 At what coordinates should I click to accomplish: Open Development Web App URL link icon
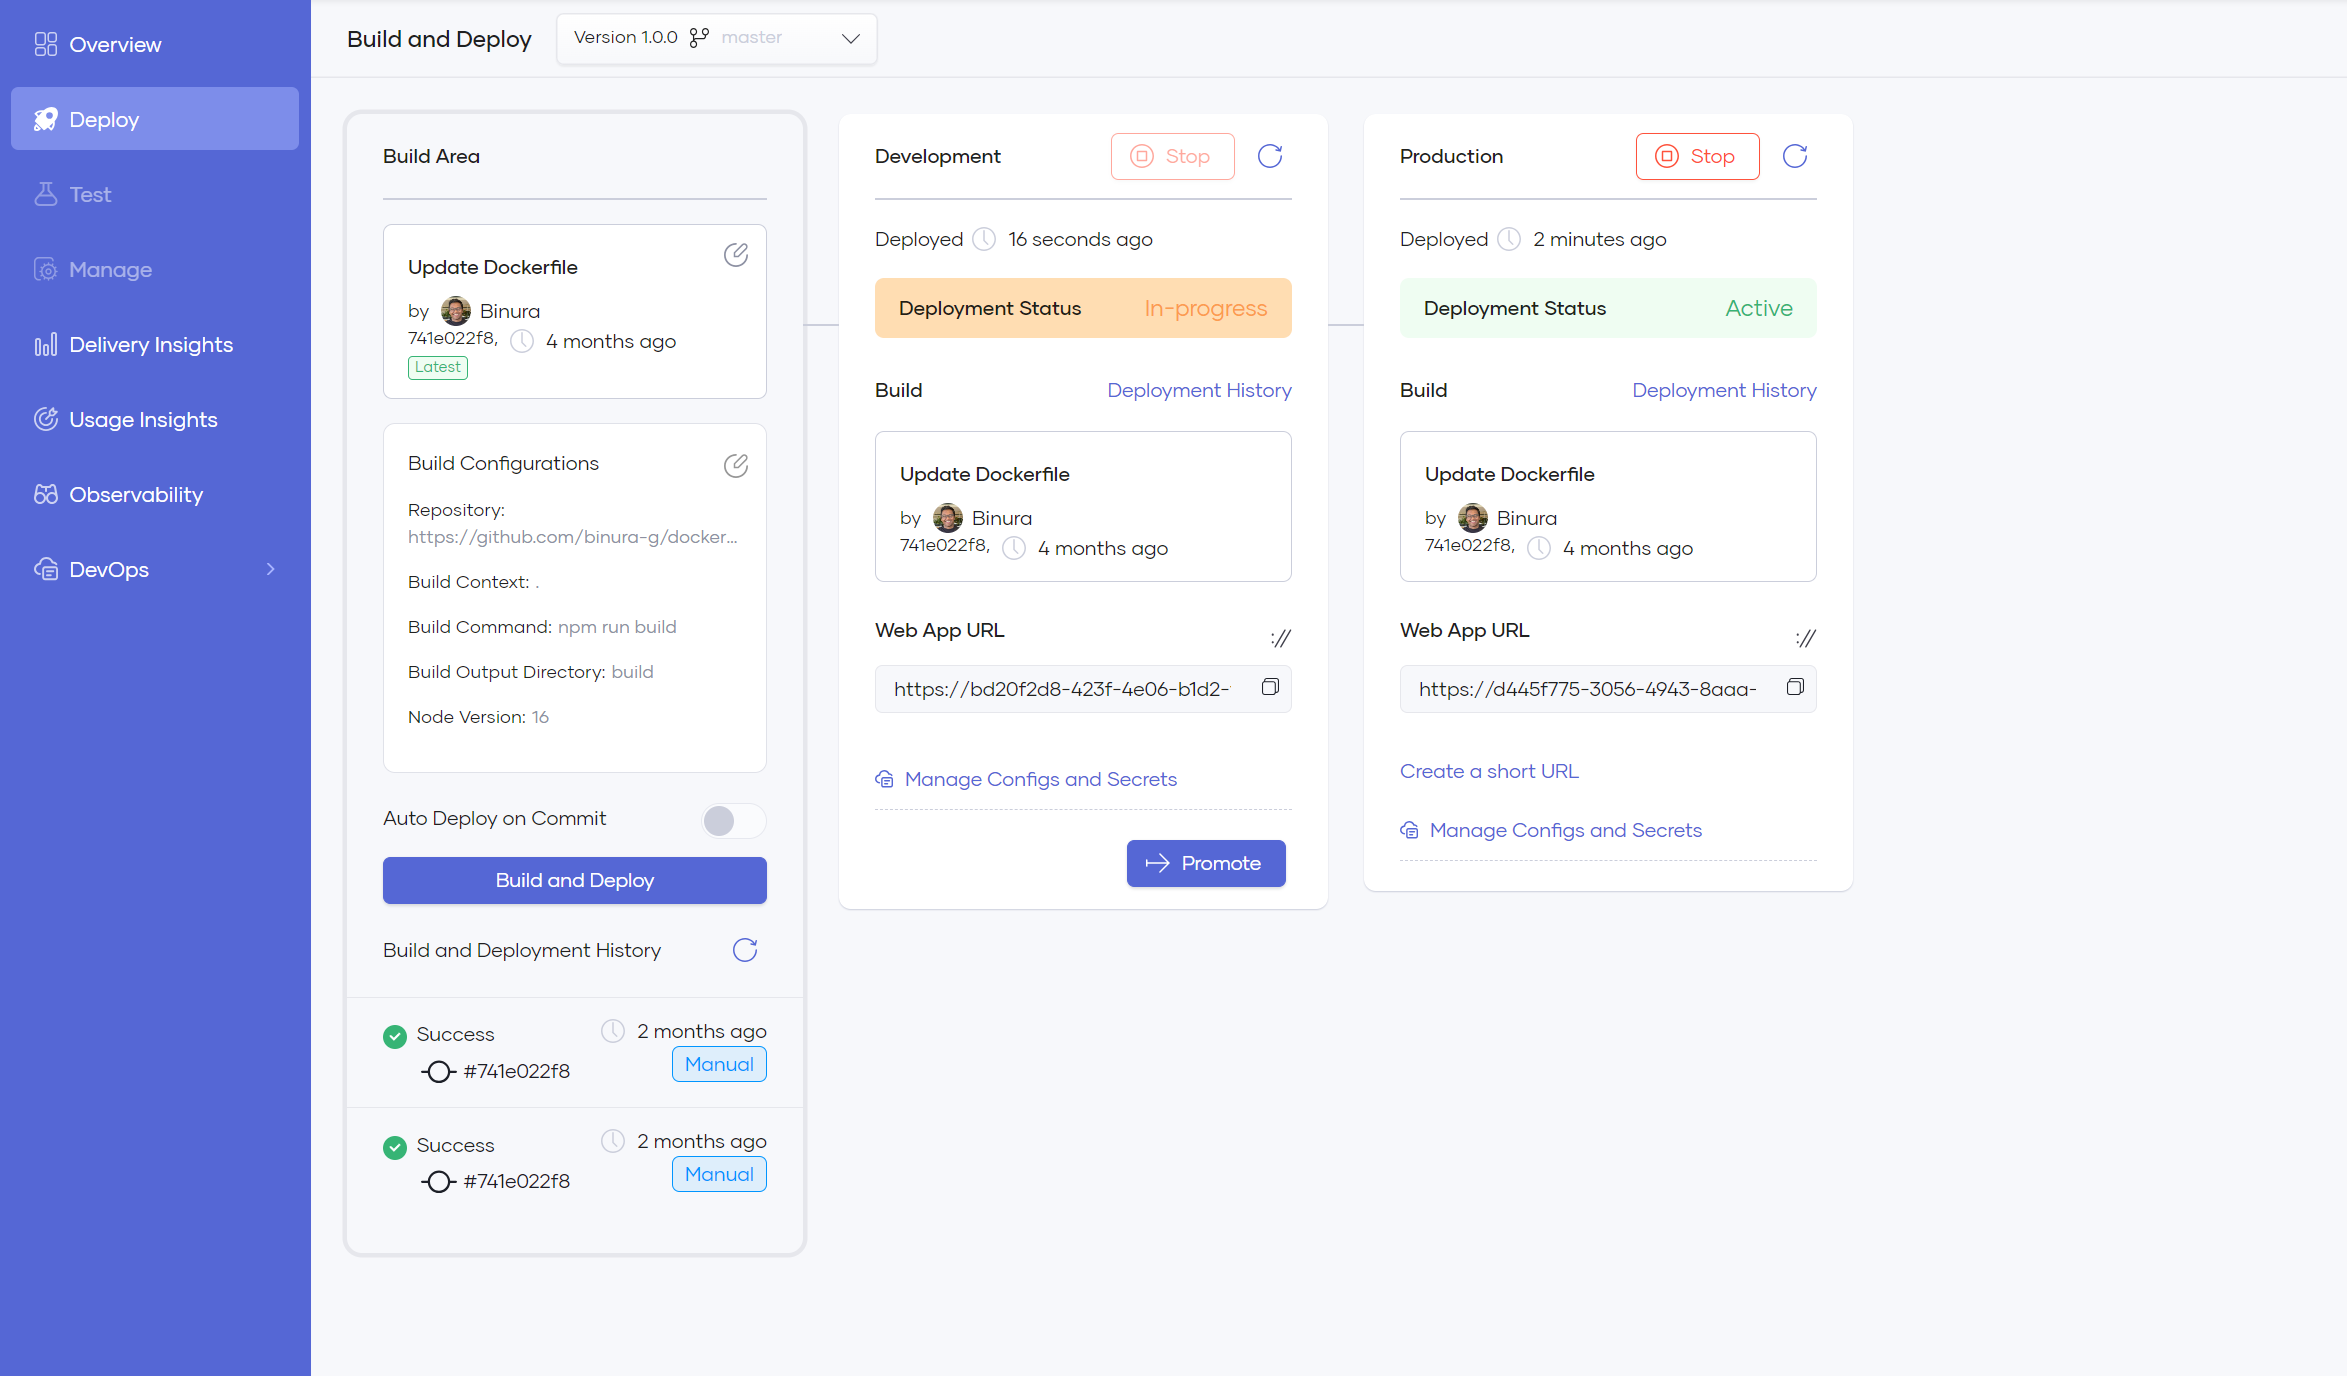[1280, 638]
